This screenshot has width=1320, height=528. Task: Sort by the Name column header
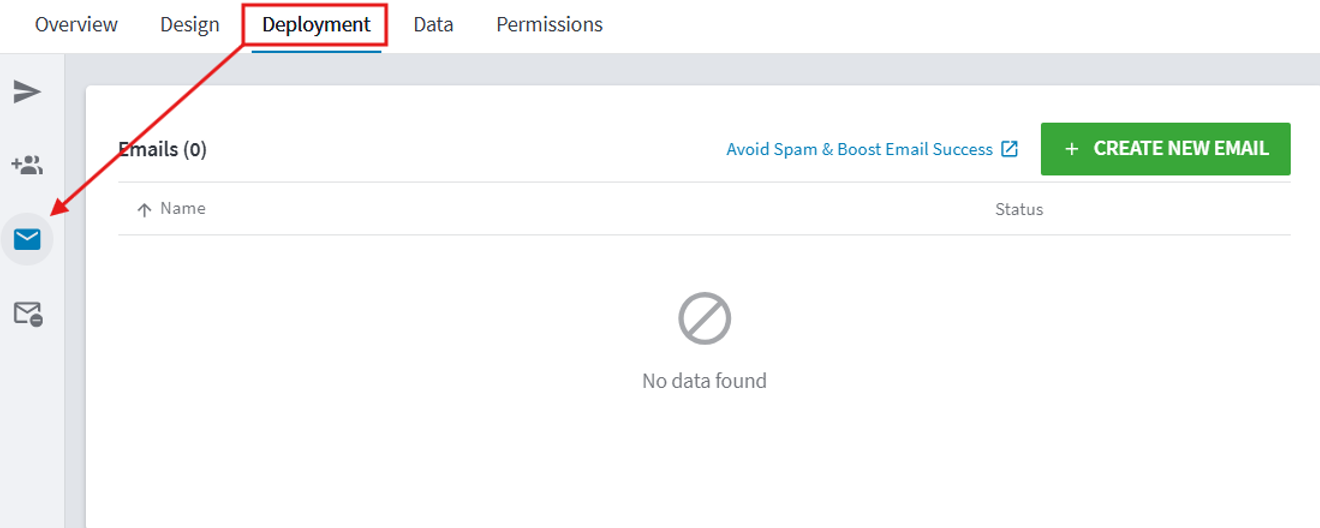[x=183, y=208]
